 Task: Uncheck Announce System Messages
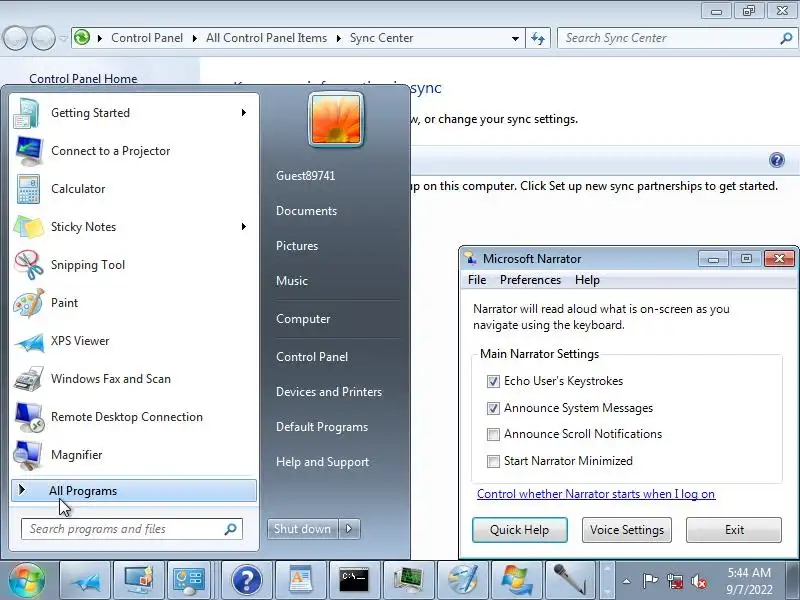click(493, 408)
